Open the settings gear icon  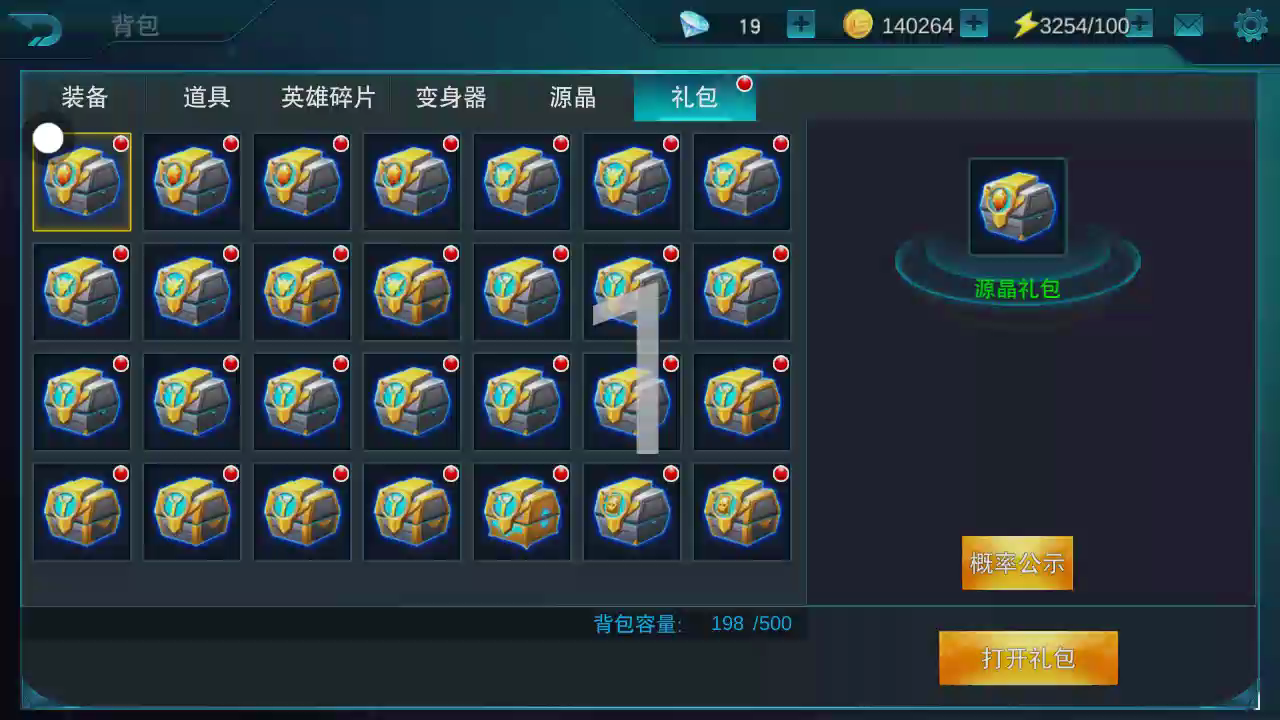pyautogui.click(x=1251, y=25)
